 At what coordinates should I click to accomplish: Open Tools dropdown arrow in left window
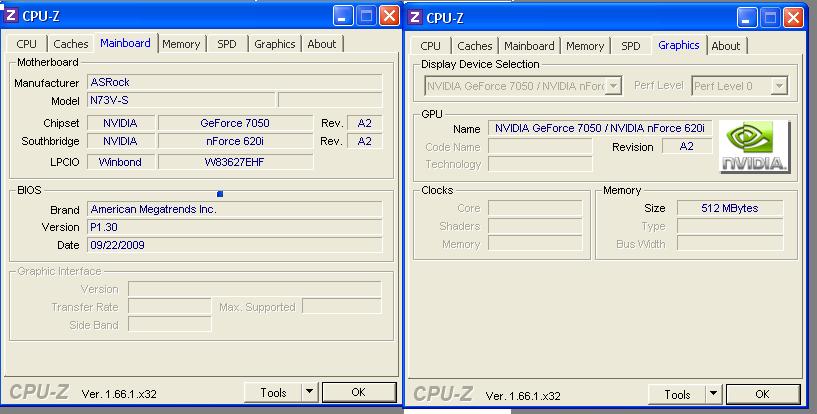310,392
